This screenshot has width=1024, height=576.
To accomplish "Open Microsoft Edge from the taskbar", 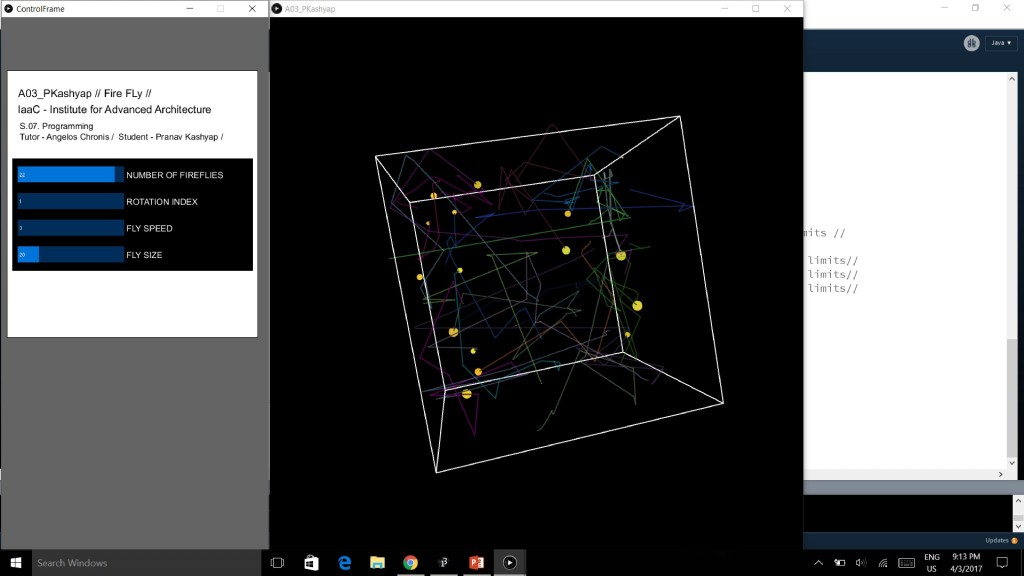I will coord(345,563).
